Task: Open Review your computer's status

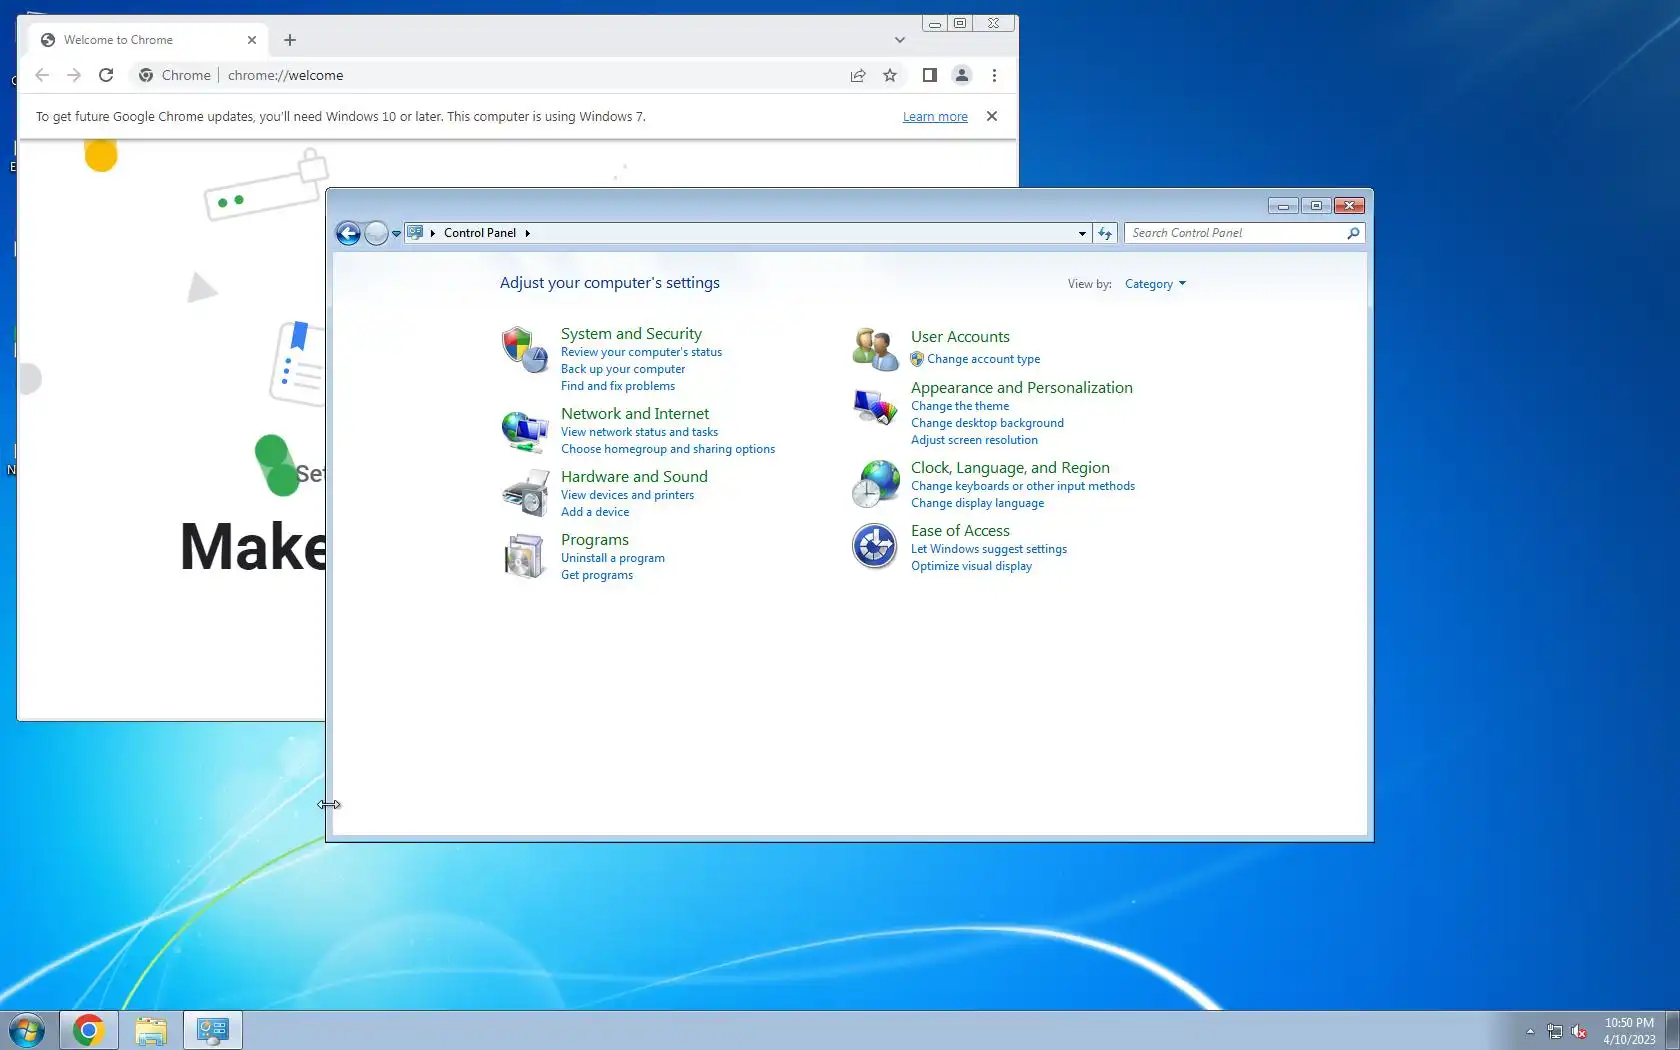Action: (641, 352)
